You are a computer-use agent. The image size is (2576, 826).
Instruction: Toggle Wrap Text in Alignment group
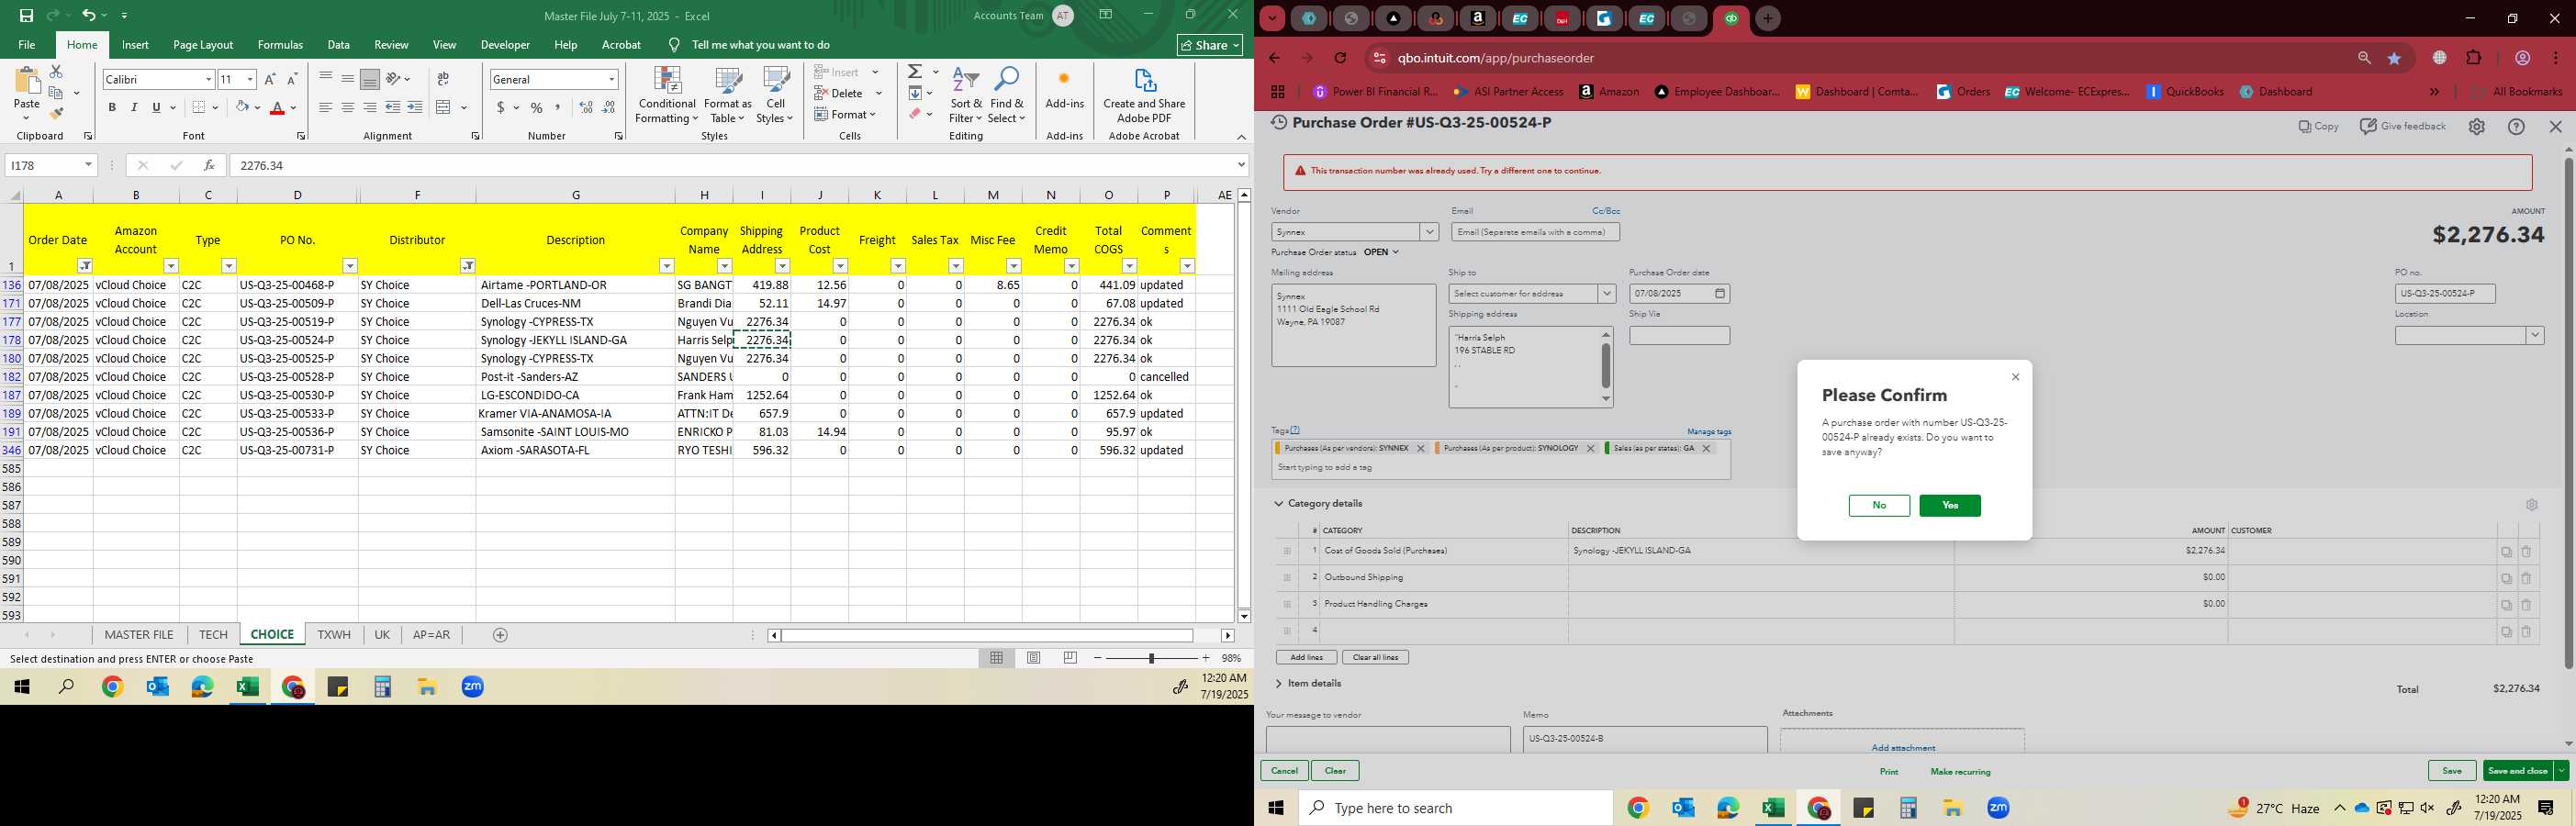443,79
